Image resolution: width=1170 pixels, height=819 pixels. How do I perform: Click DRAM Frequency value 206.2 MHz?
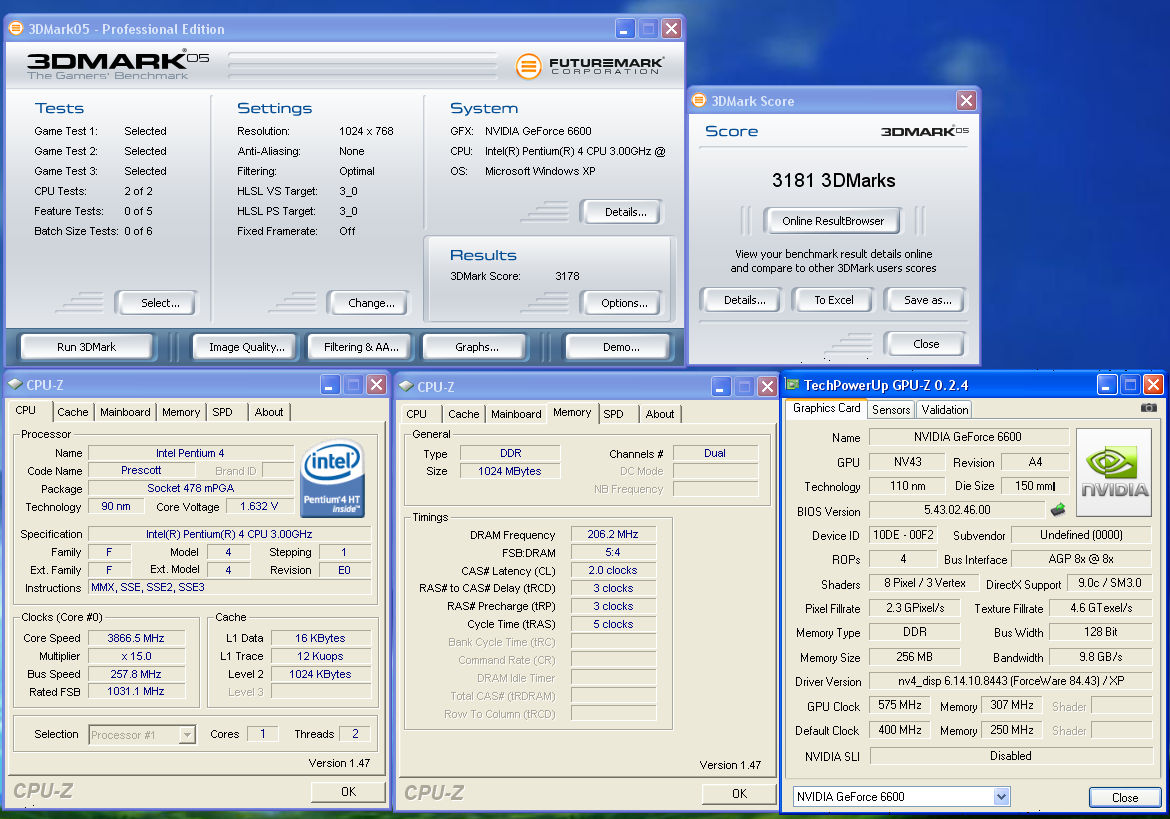tap(613, 534)
